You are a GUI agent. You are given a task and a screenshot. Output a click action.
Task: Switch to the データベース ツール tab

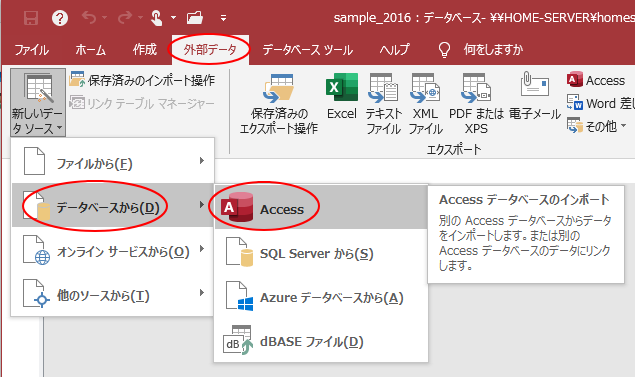point(308,49)
